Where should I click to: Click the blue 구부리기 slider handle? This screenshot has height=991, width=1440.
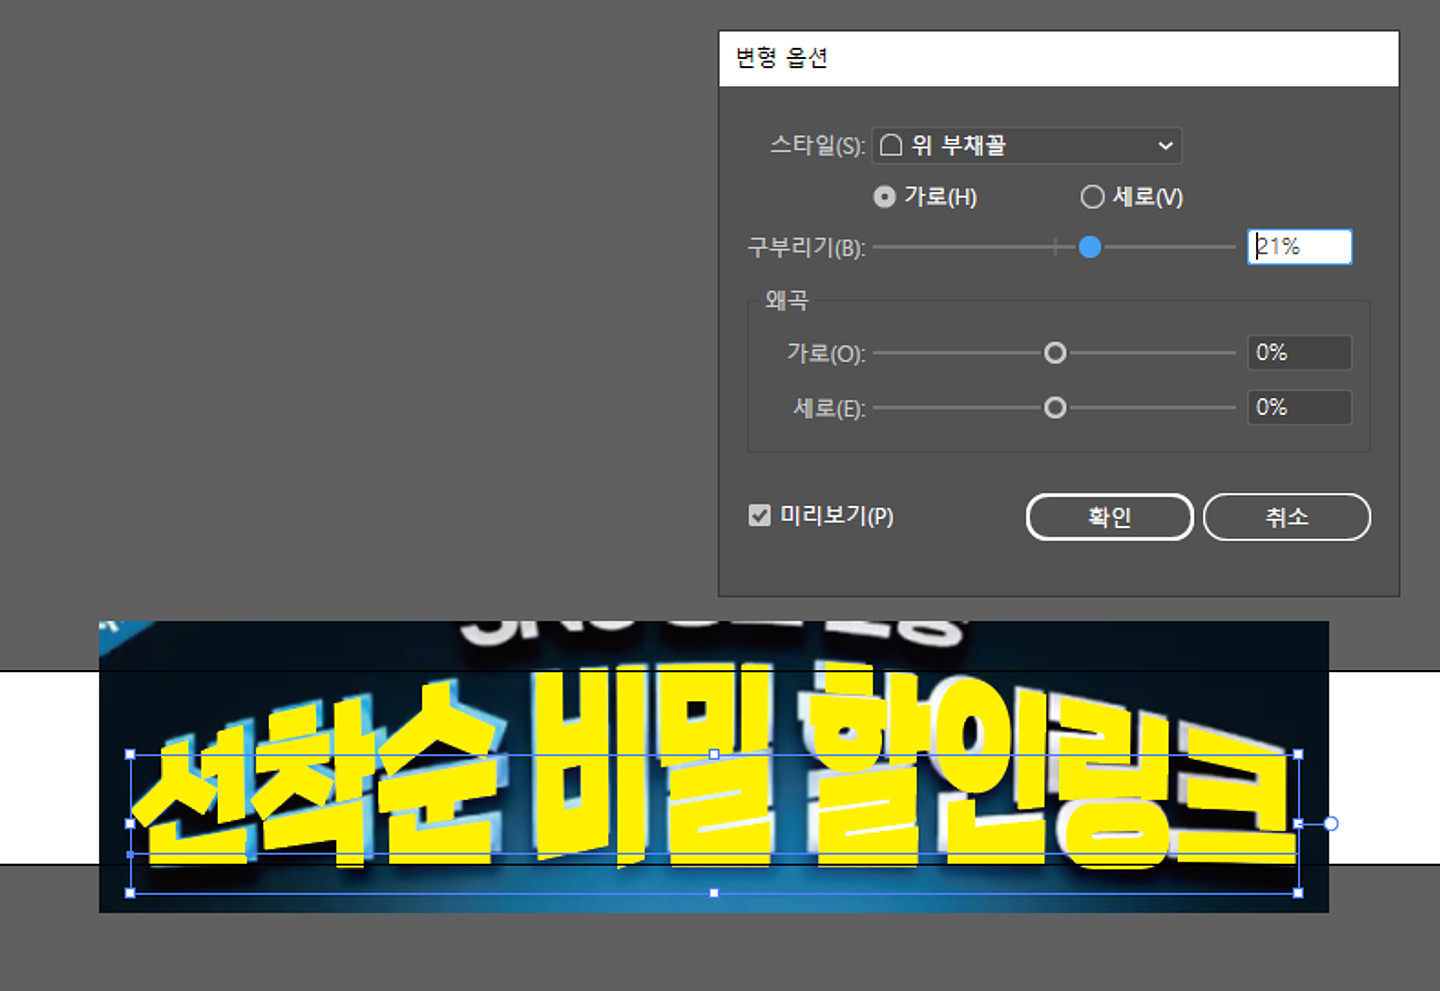[1090, 247]
